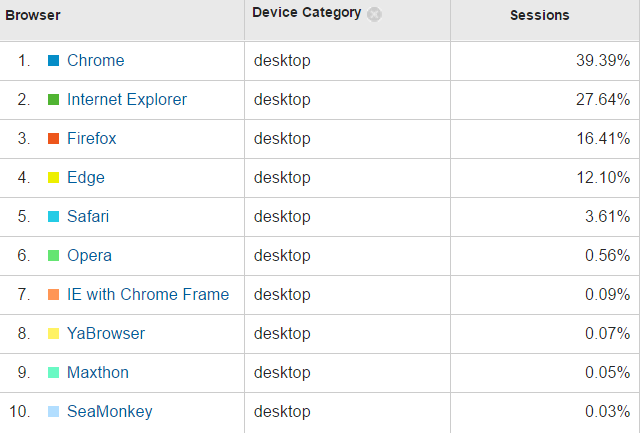Click the green Internet Explorer color square
The image size is (643, 433).
(54, 100)
